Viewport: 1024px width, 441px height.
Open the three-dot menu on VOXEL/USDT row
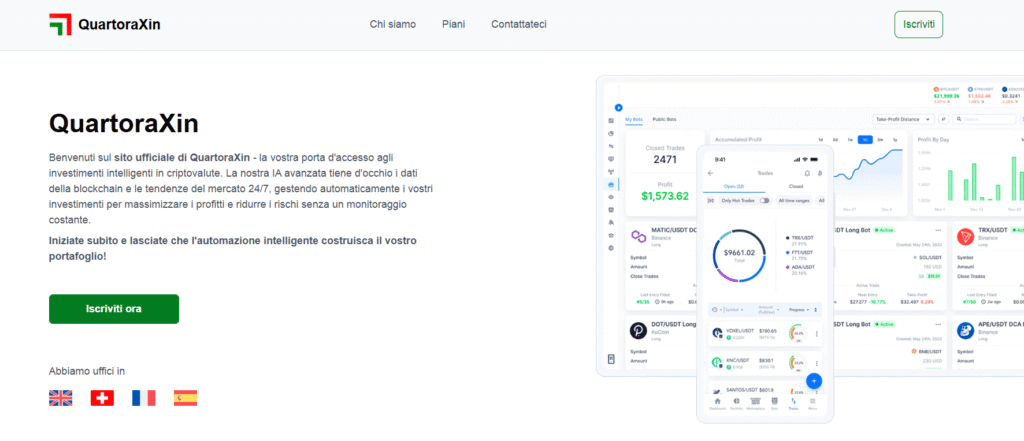[x=817, y=333]
